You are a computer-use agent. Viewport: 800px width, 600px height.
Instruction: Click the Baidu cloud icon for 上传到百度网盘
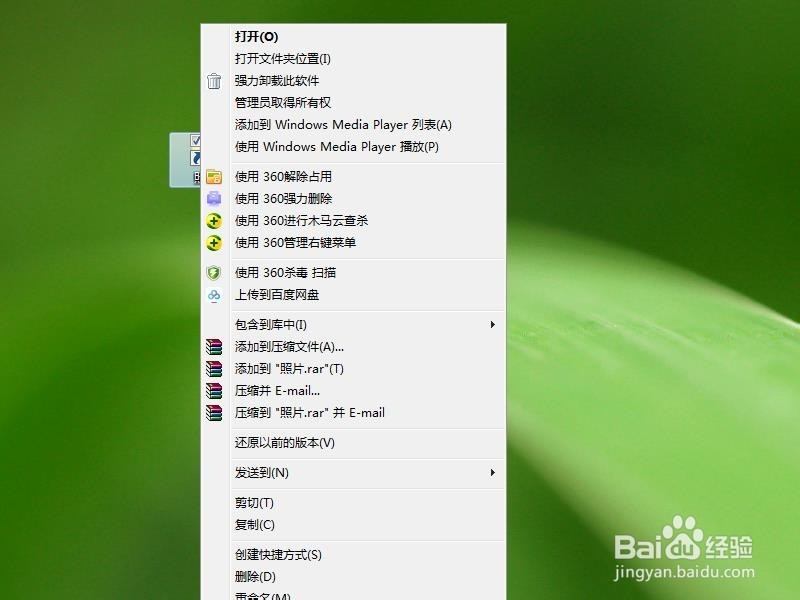tap(214, 295)
